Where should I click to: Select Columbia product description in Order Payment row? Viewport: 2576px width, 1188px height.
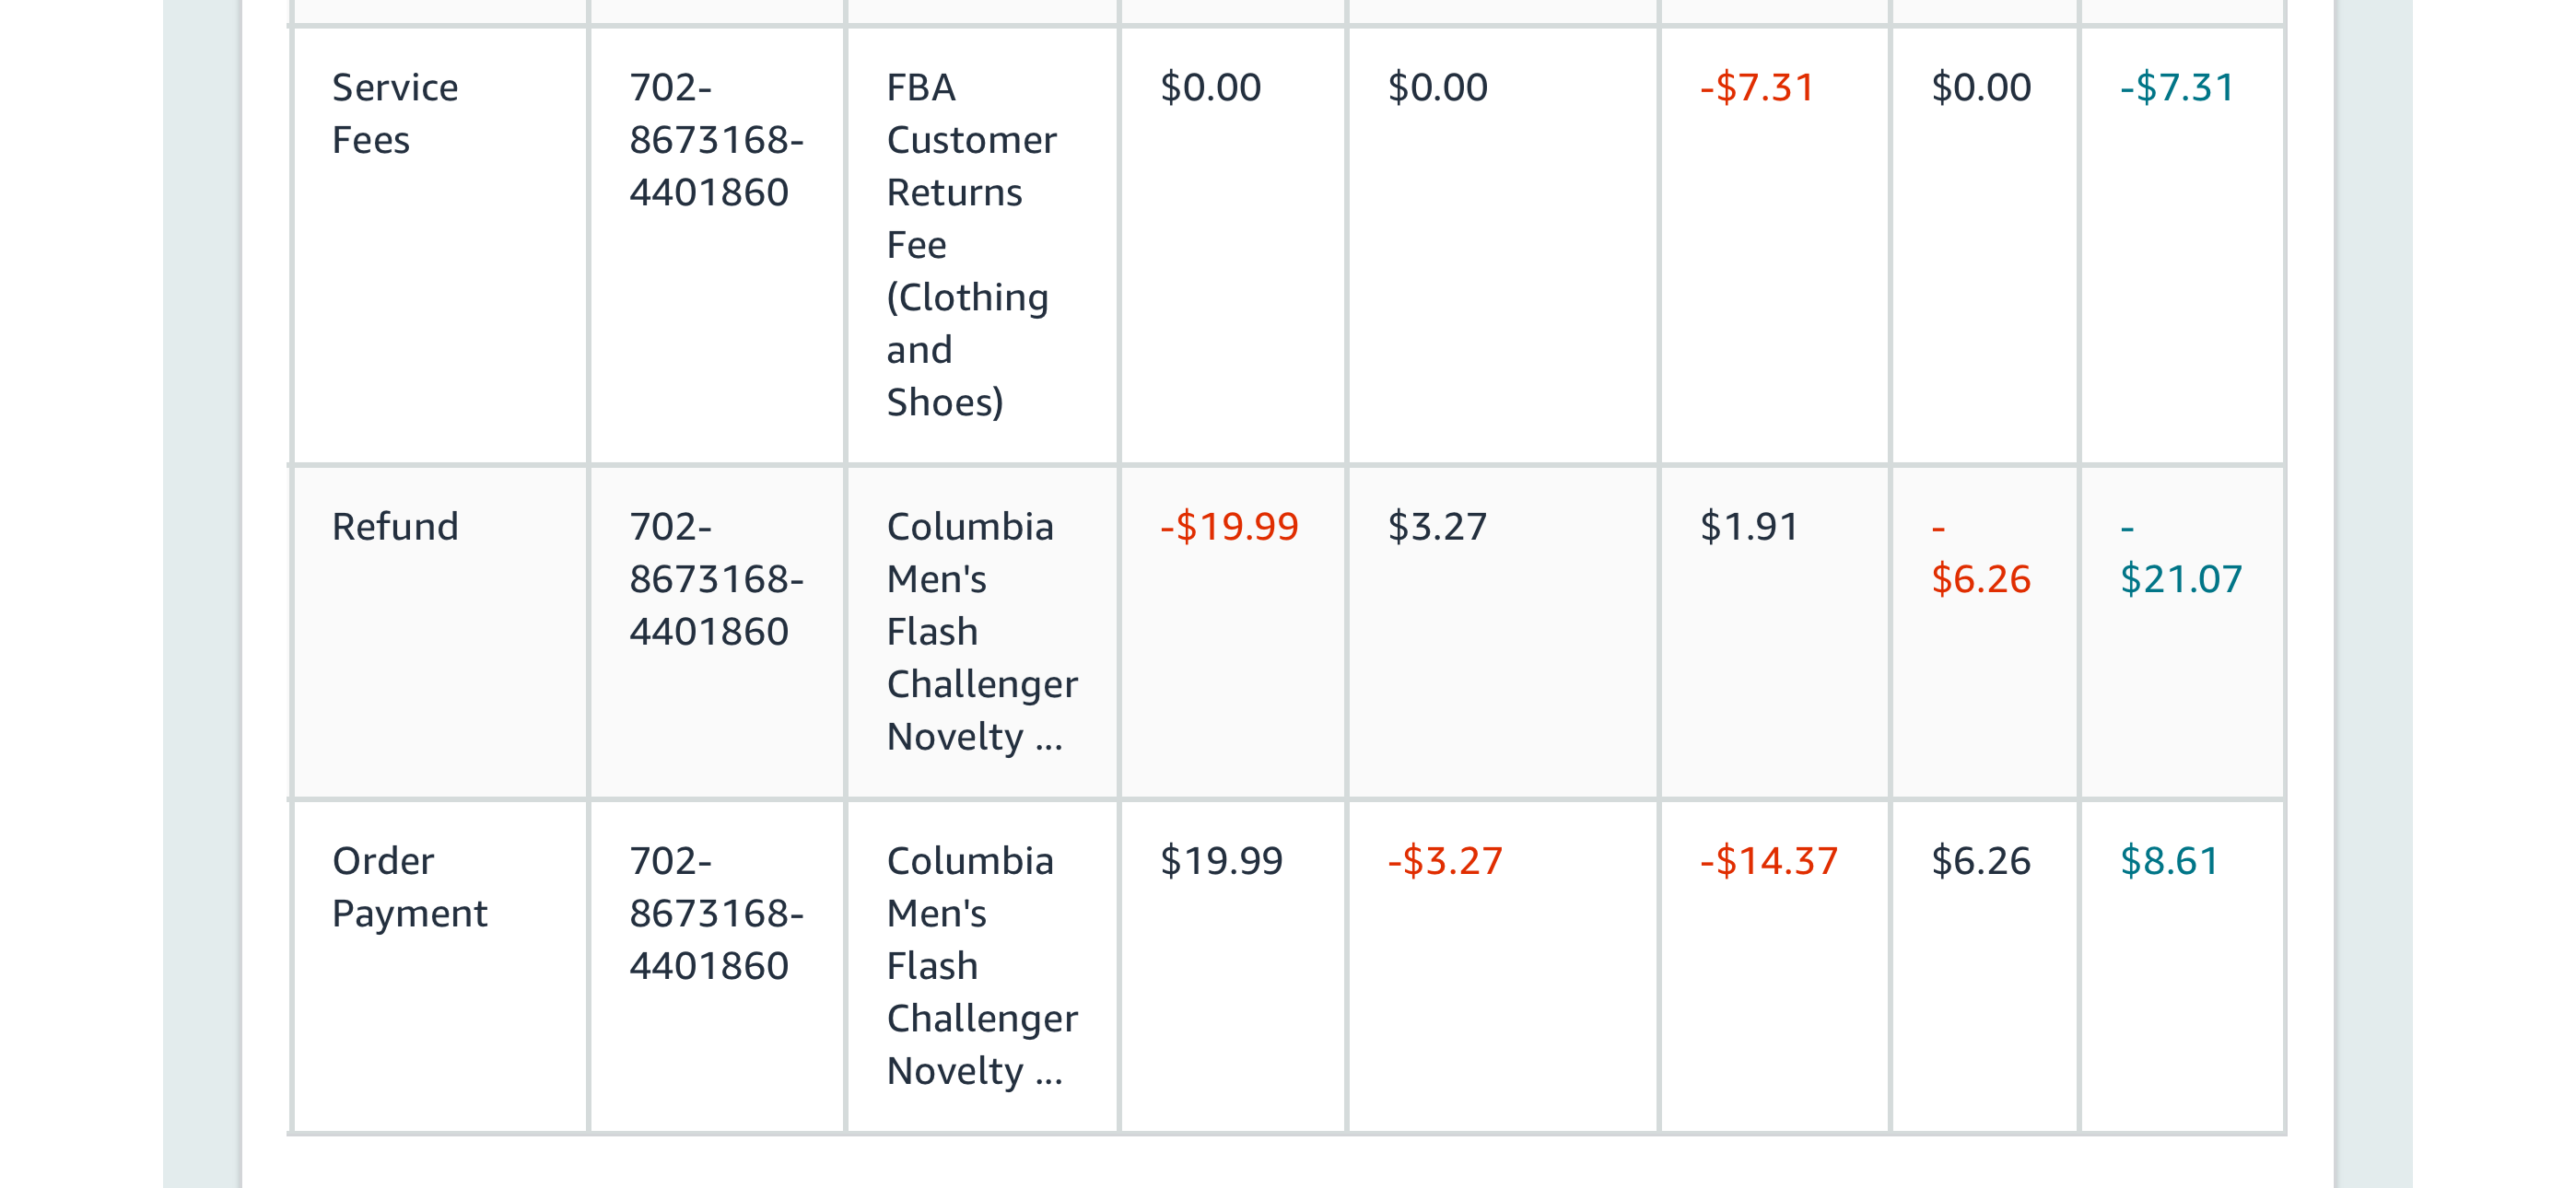tap(982, 965)
